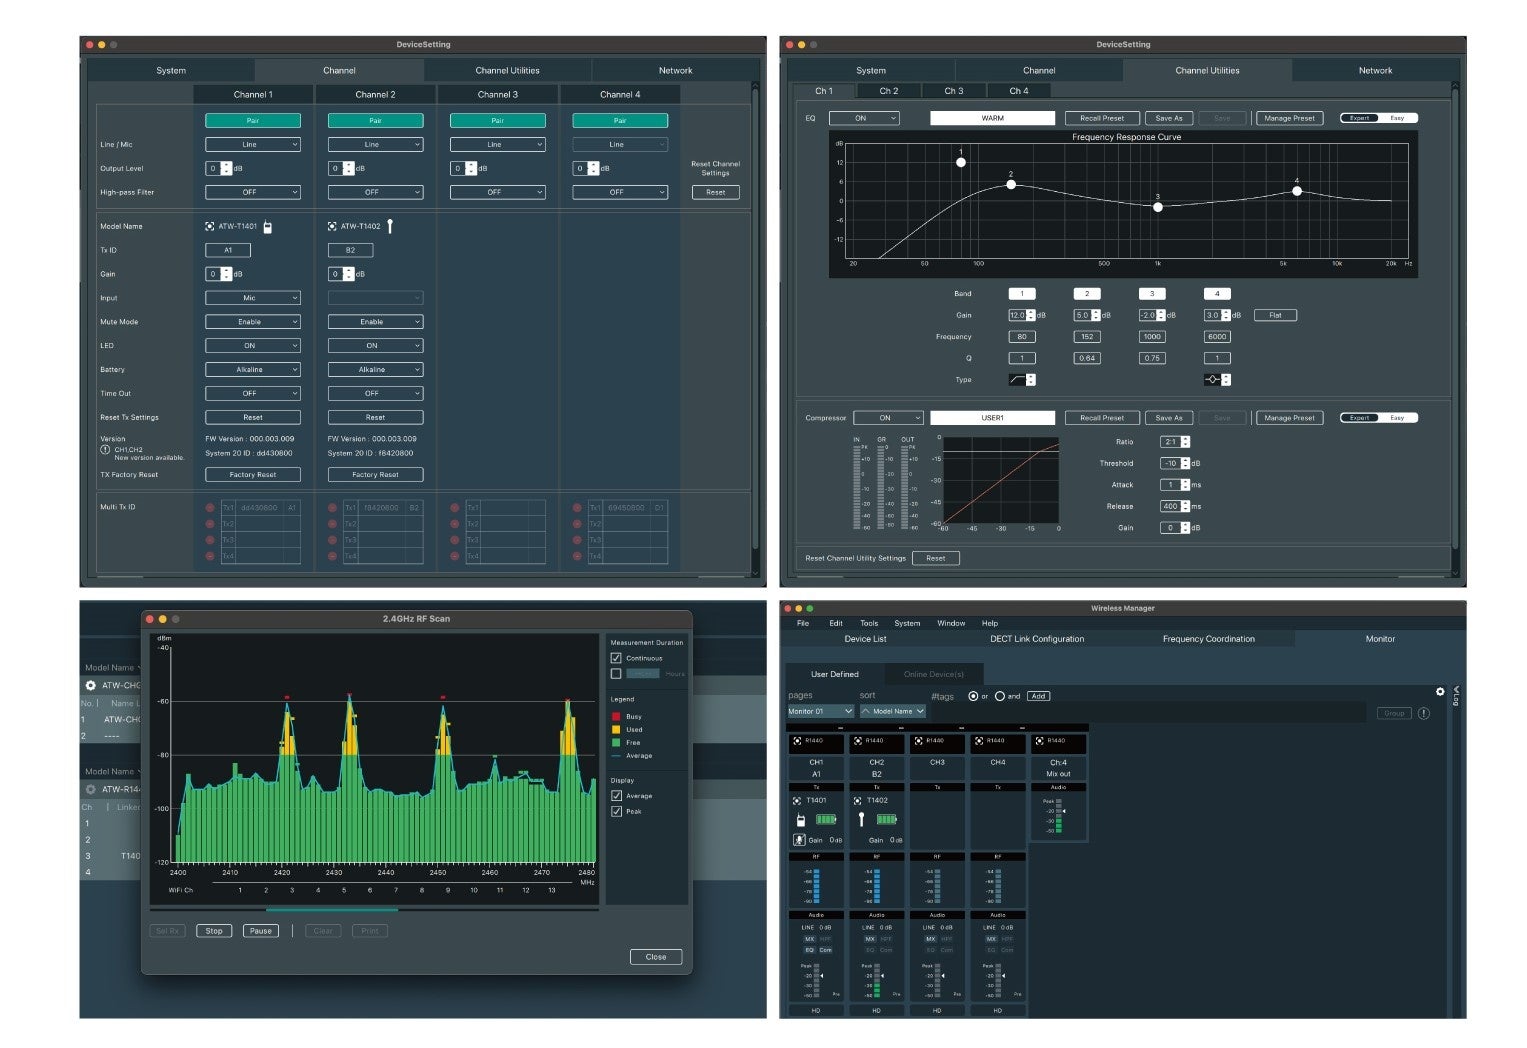
Task: Open the DECT Link Configuration tab
Action: 1036,639
